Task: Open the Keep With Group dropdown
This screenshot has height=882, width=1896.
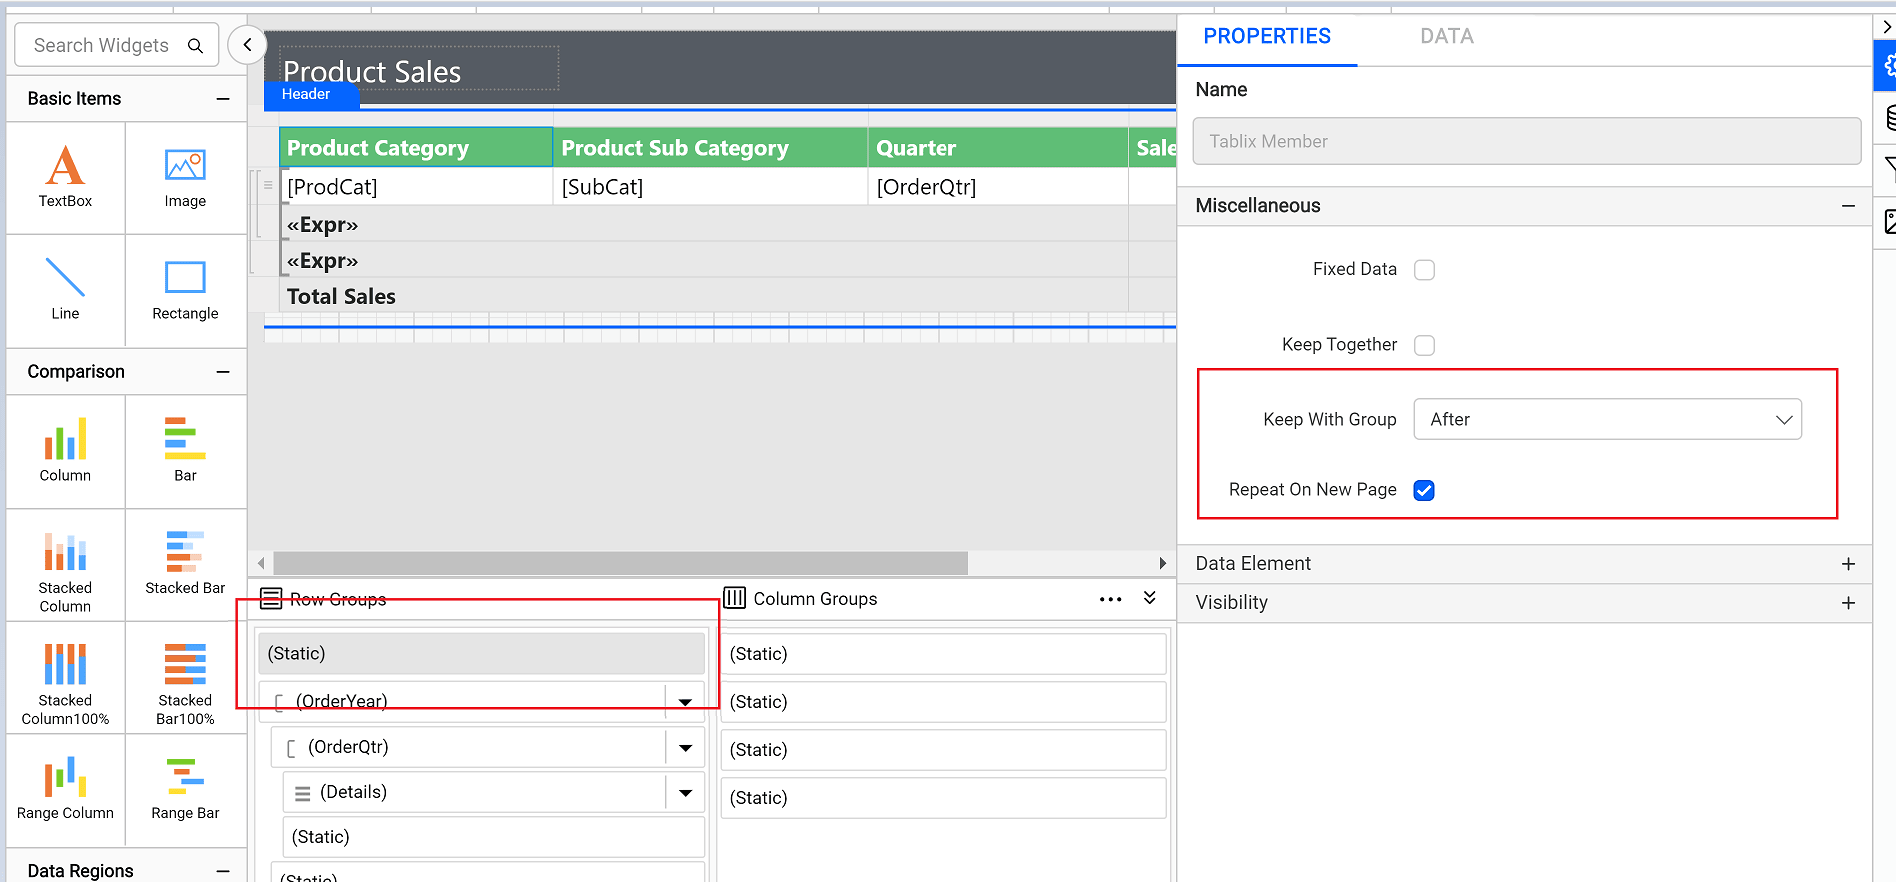Action: pos(1607,420)
